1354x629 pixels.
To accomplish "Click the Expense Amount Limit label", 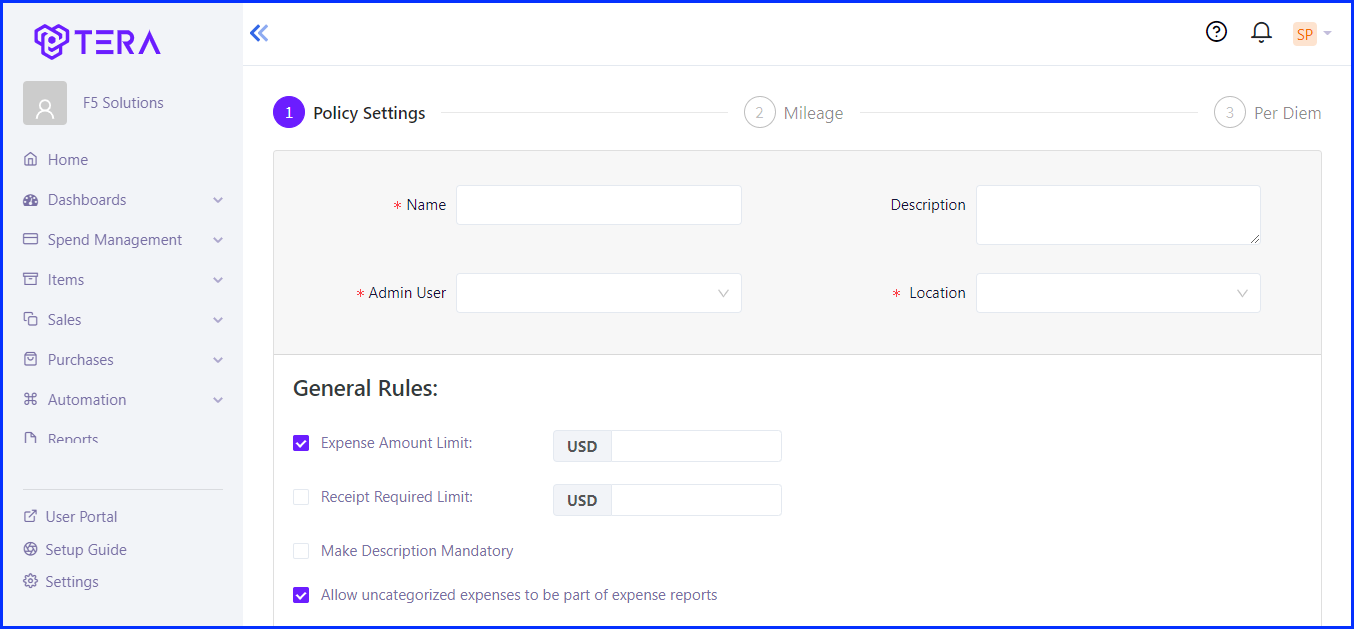I will (397, 443).
